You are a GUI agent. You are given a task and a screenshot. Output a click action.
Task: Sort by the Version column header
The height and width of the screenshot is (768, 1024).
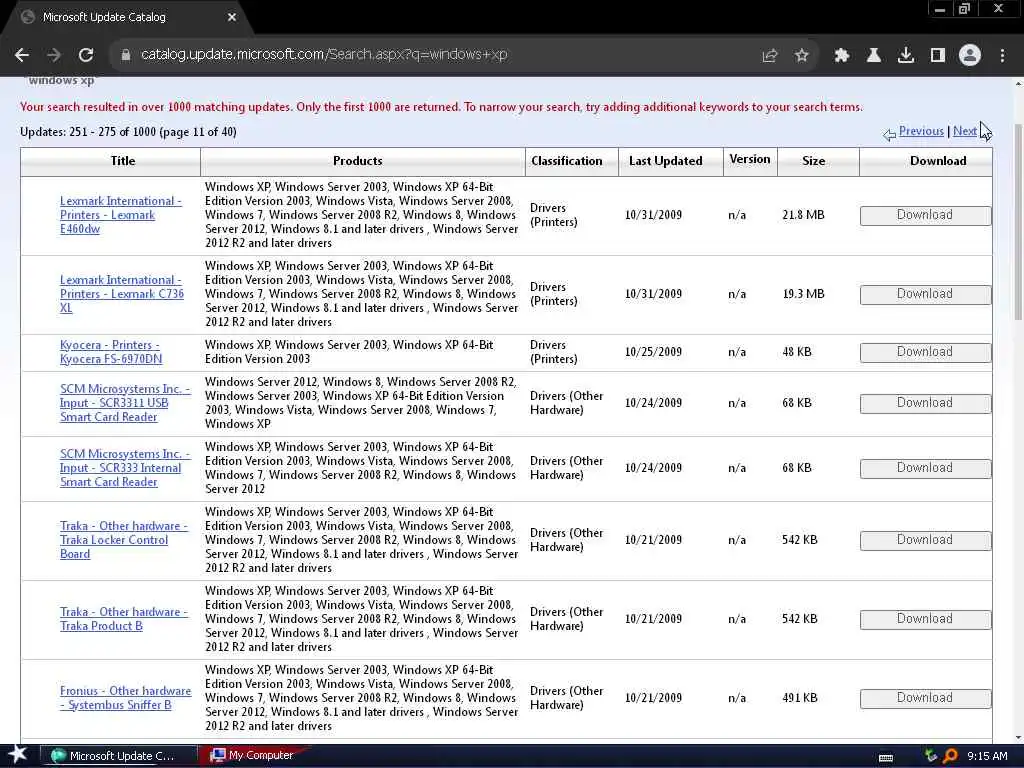pos(750,160)
